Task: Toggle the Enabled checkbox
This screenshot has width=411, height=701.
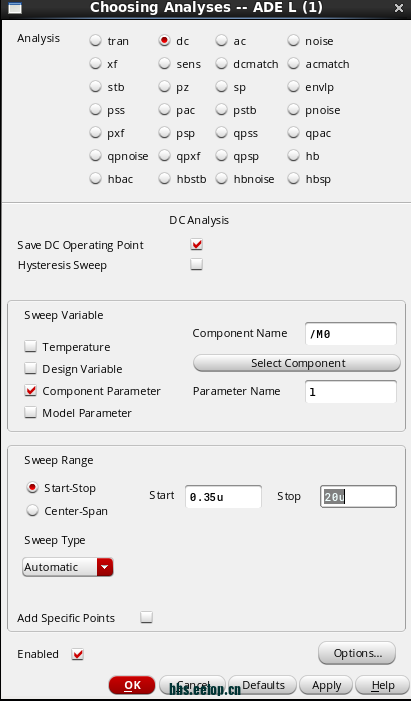Action: (x=78, y=654)
